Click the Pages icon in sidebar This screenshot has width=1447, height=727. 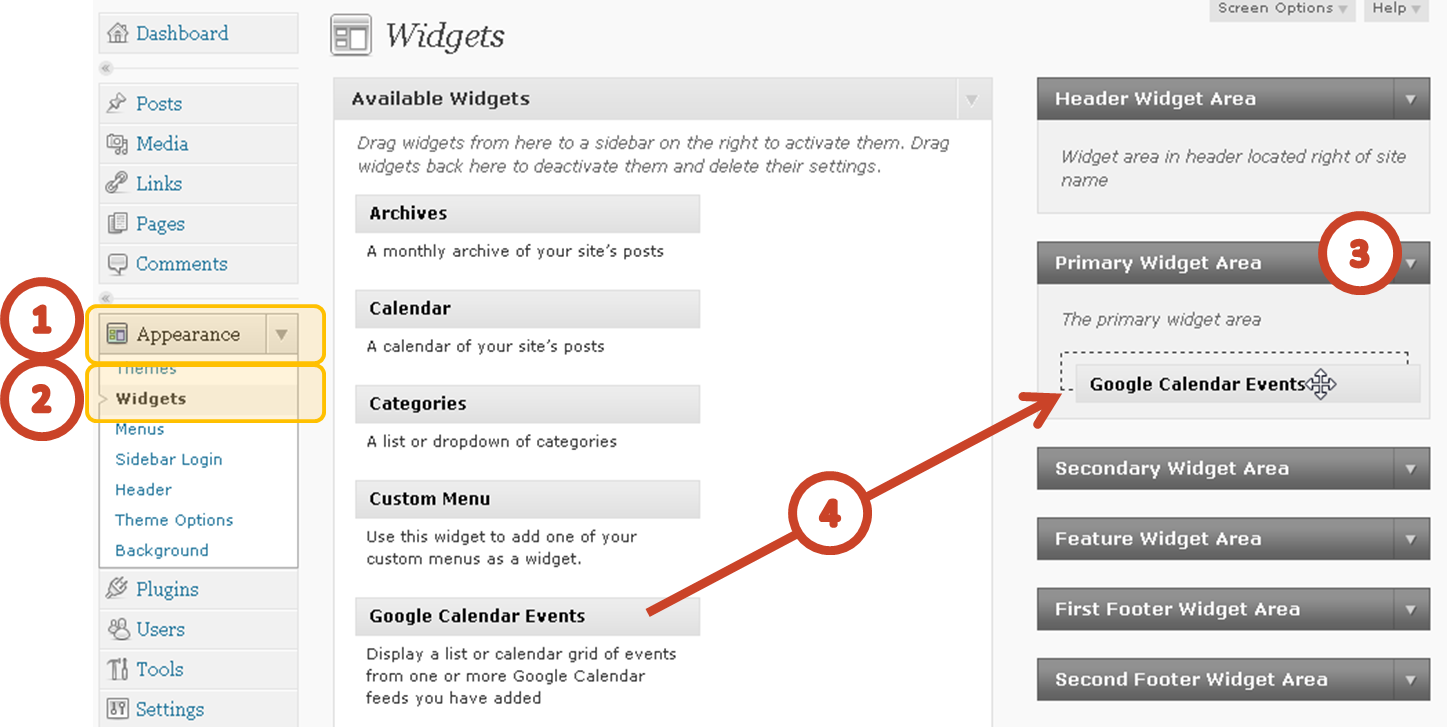tap(118, 224)
